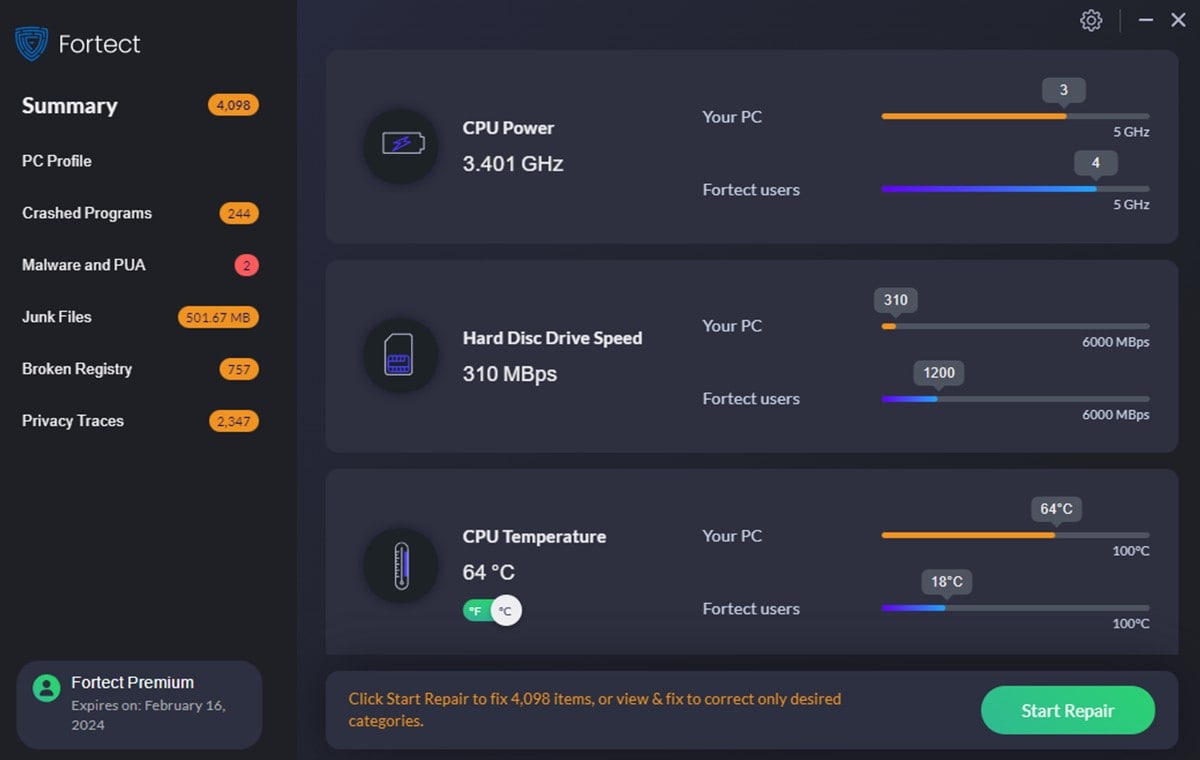Click the Your PC CPU Power bar
Image resolution: width=1200 pixels, height=760 pixels.
point(1015,116)
